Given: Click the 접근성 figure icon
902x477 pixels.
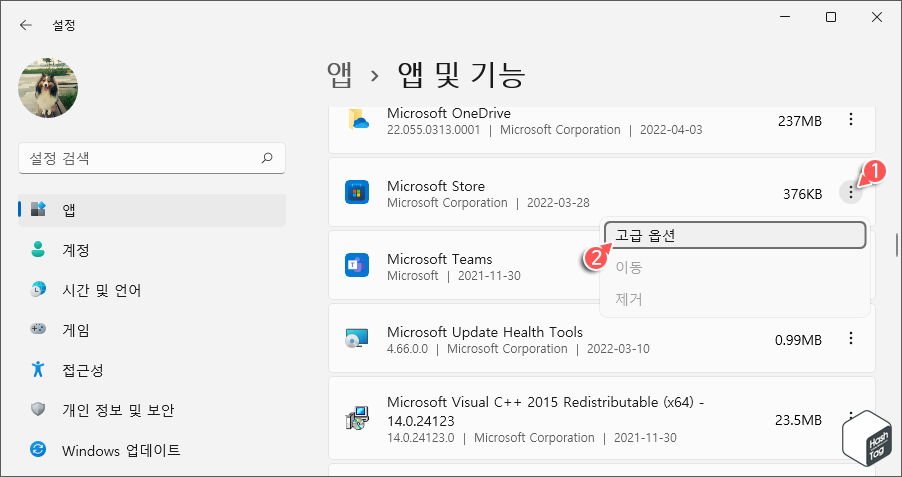Looking at the screenshot, I should click(x=39, y=369).
